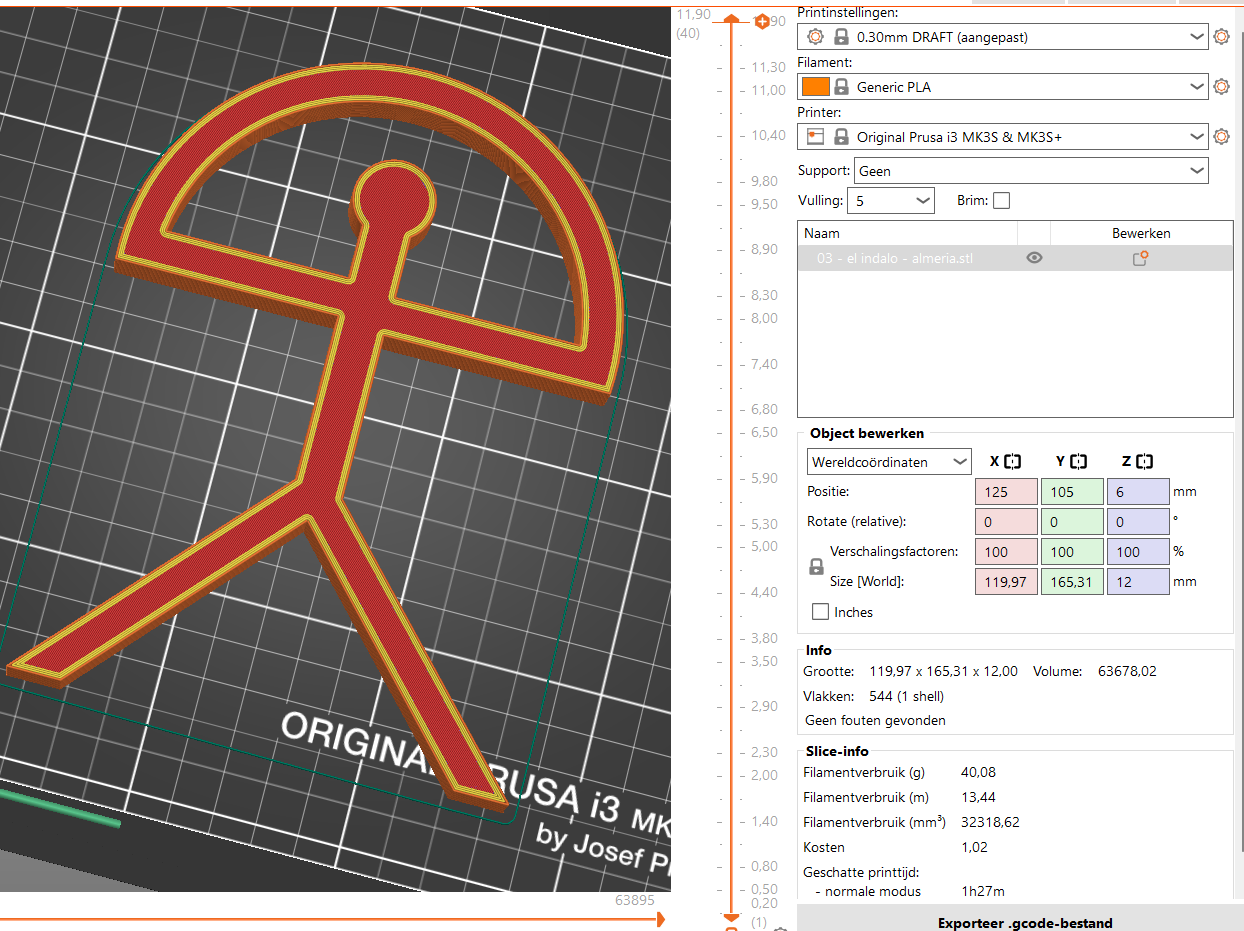Click the Size Y field showing 165,31
The height and width of the screenshot is (931, 1244).
tap(1072, 582)
